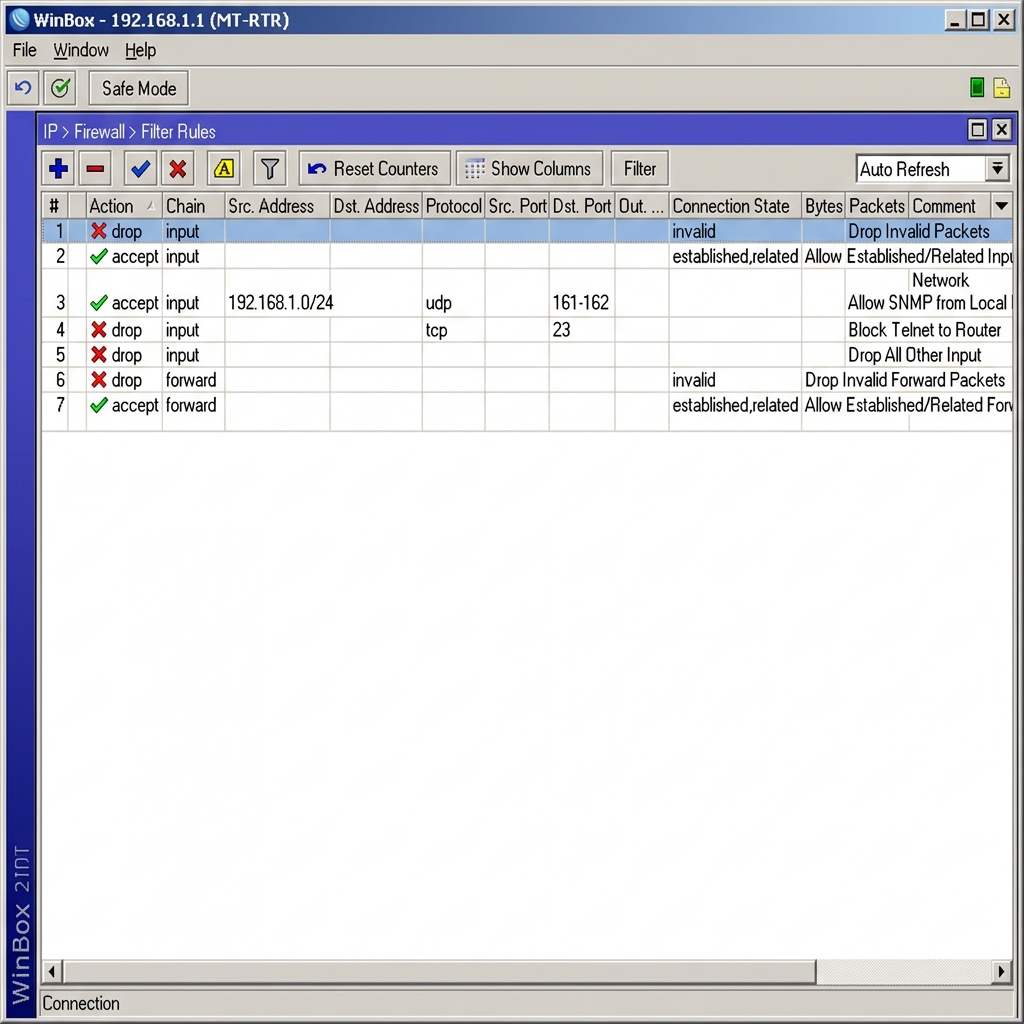Sort by Action column header
The width and height of the screenshot is (1024, 1024).
(x=123, y=206)
